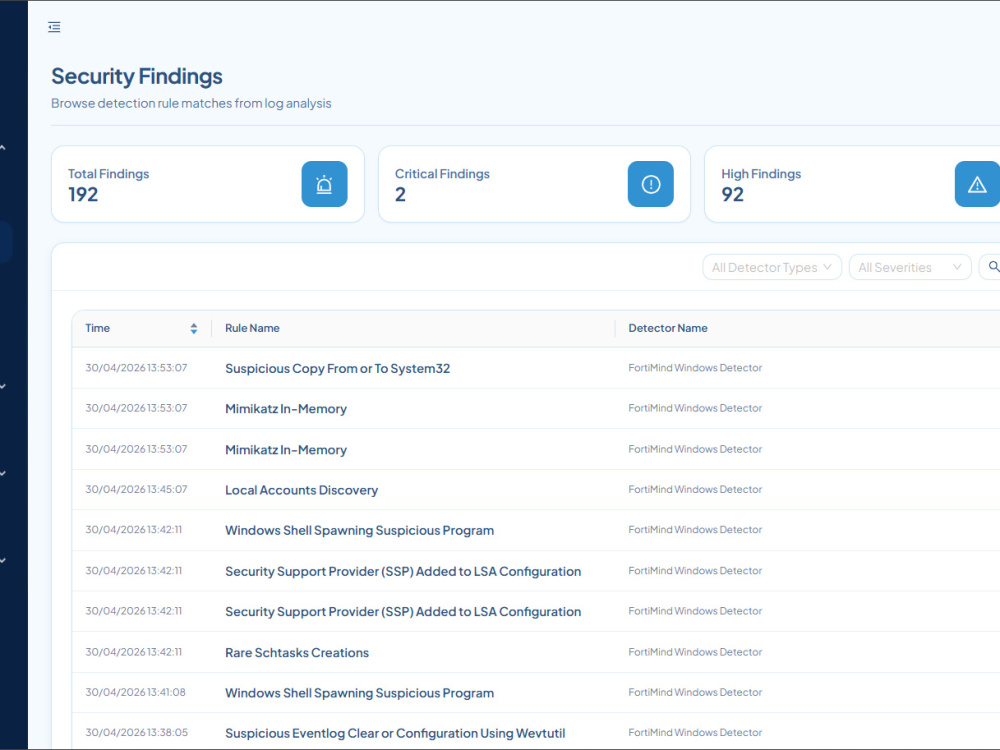Open Suspicious Copy From or To System32 finding
Viewport: 1000px width, 750px height.
337,369
